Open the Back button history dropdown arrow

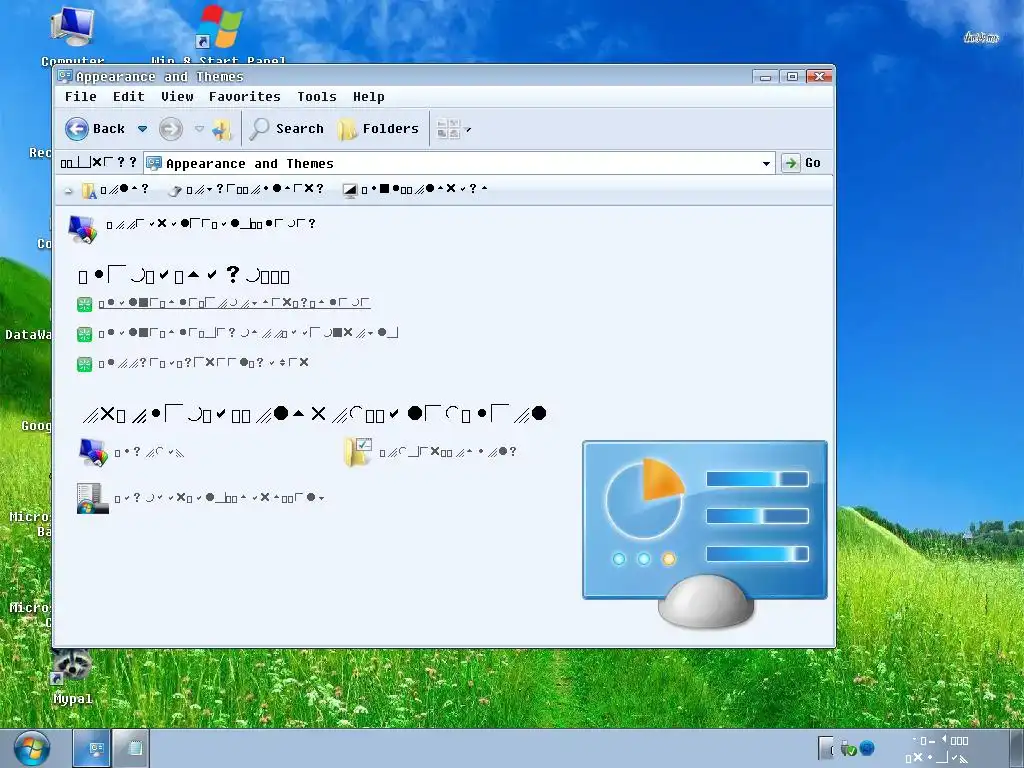[142, 129]
